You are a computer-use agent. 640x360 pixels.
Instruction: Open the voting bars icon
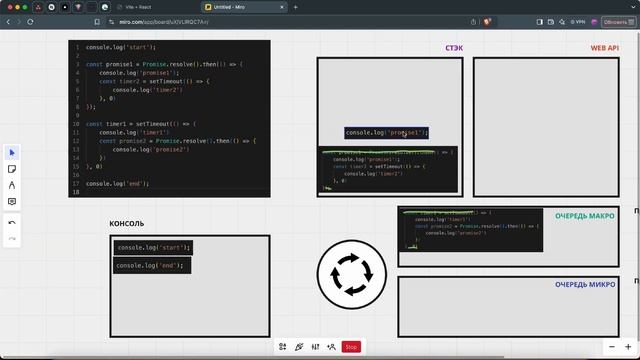coord(315,347)
